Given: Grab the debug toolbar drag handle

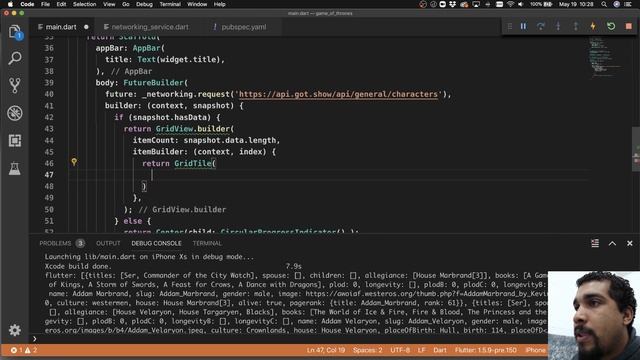Looking at the screenshot, I should [x=509, y=26].
